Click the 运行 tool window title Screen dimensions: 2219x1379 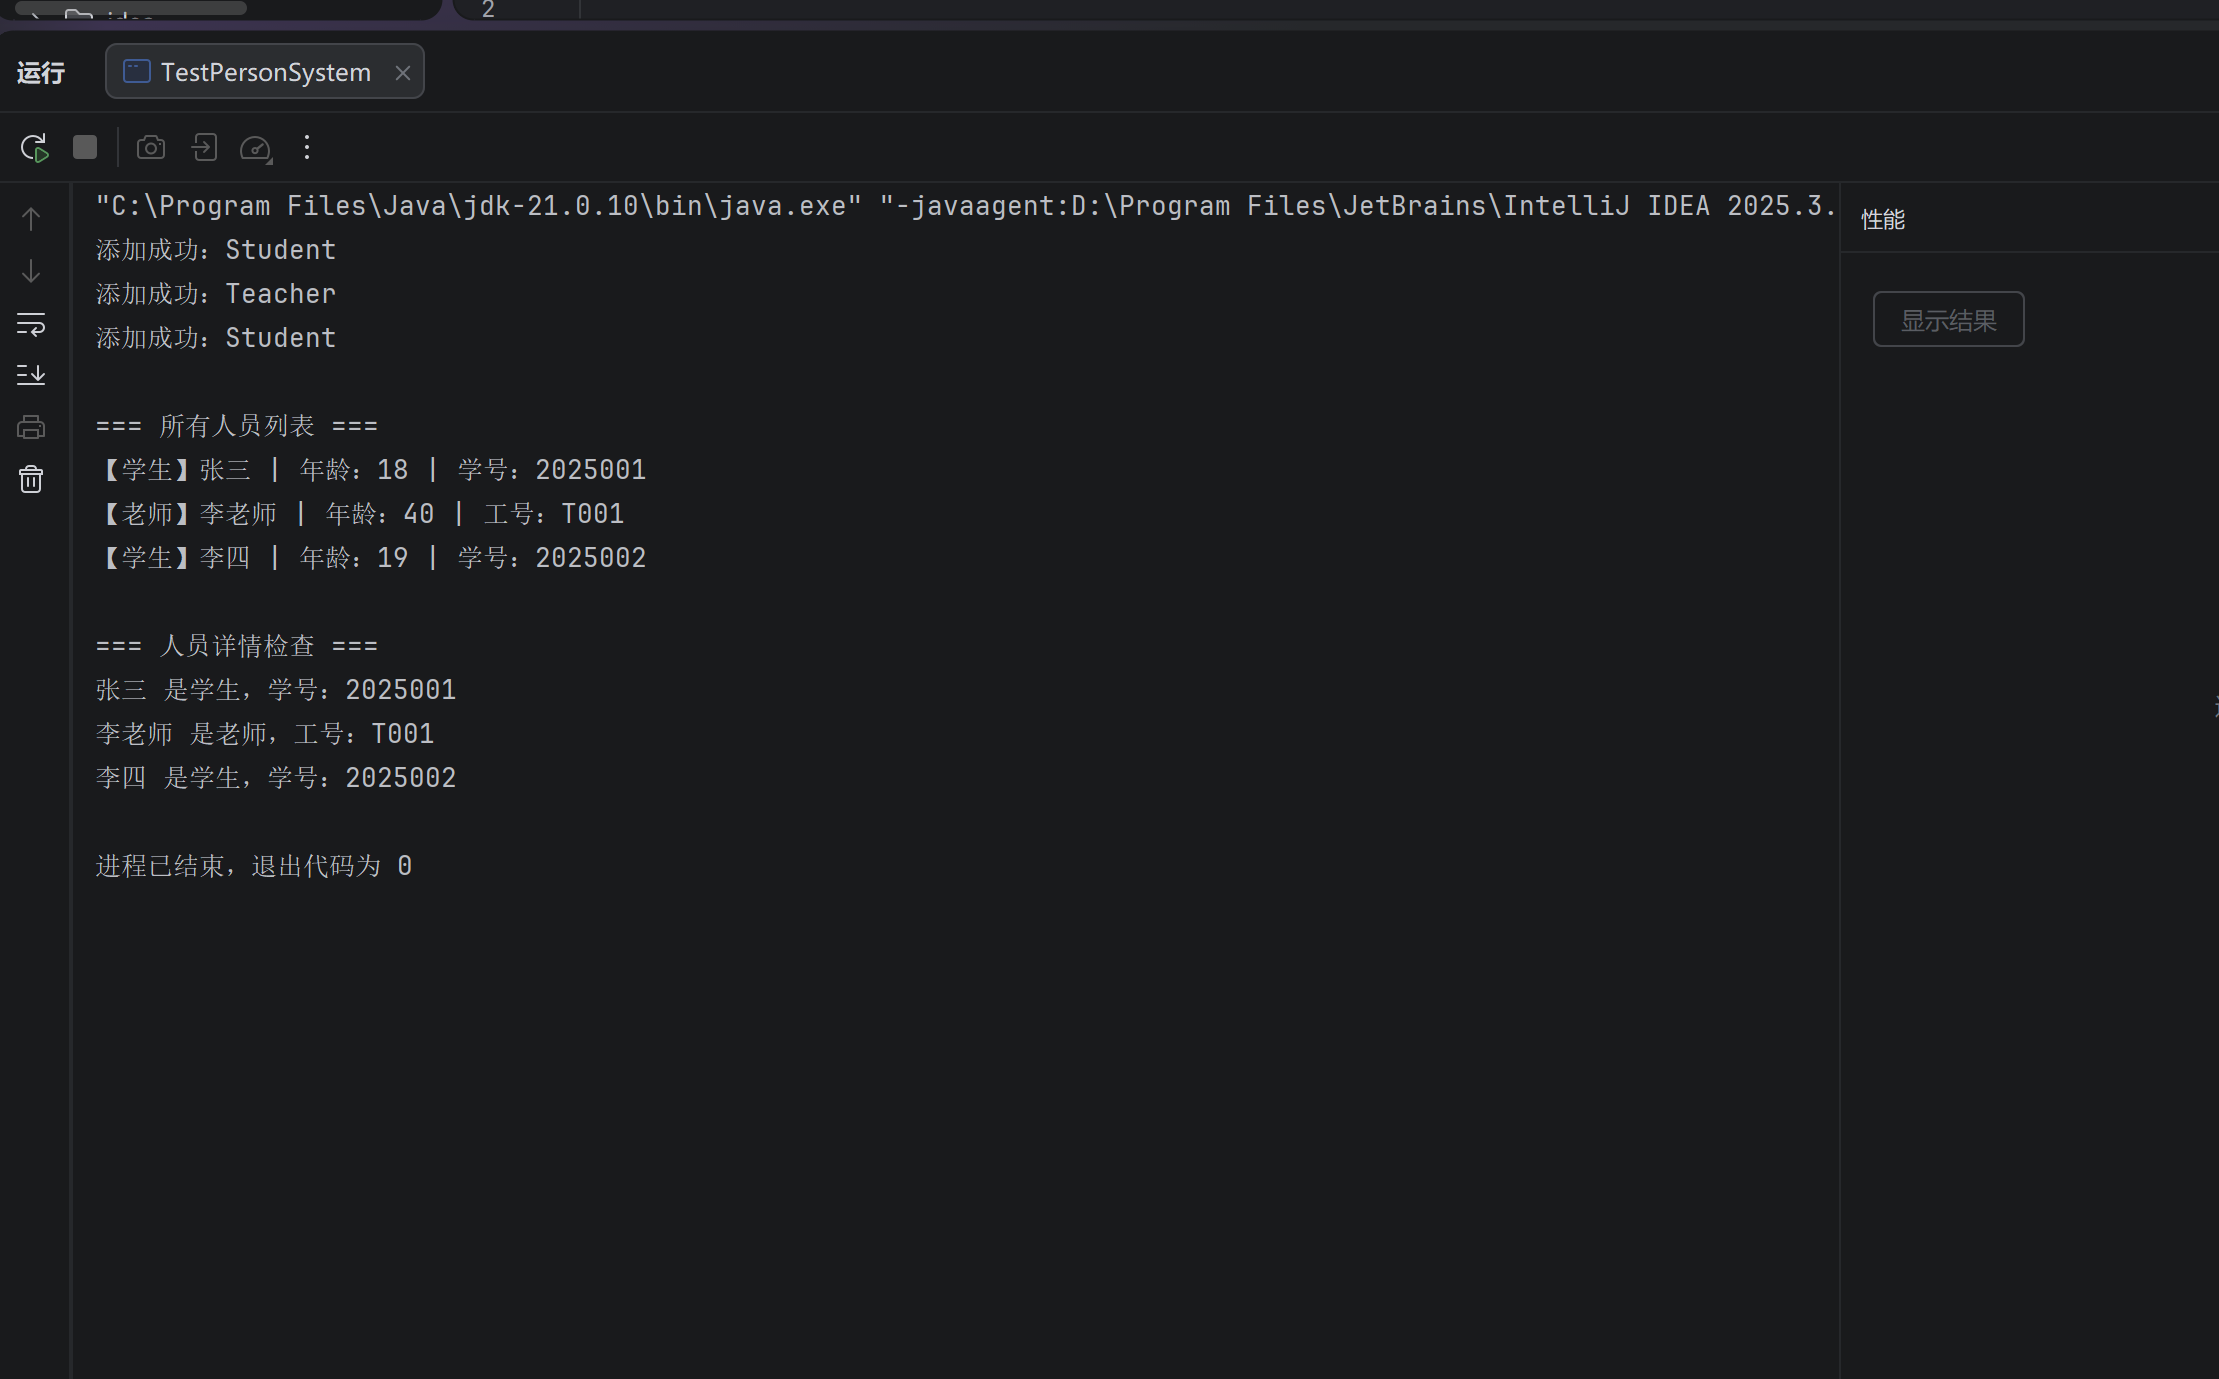[x=41, y=72]
